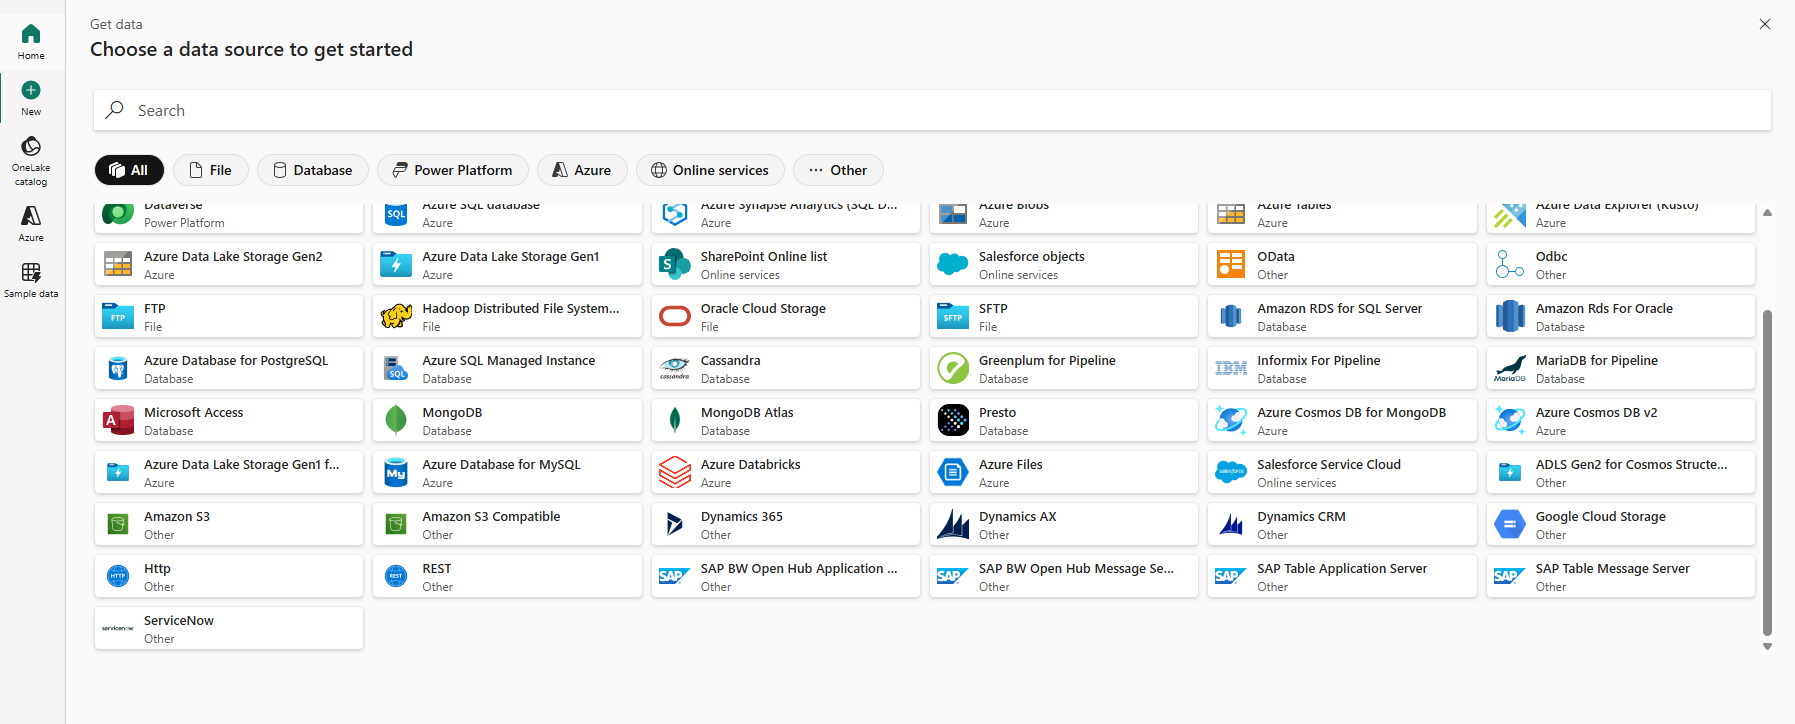Select the Microsoft Access icon
Viewport: 1795px width, 724px height.
click(118, 421)
